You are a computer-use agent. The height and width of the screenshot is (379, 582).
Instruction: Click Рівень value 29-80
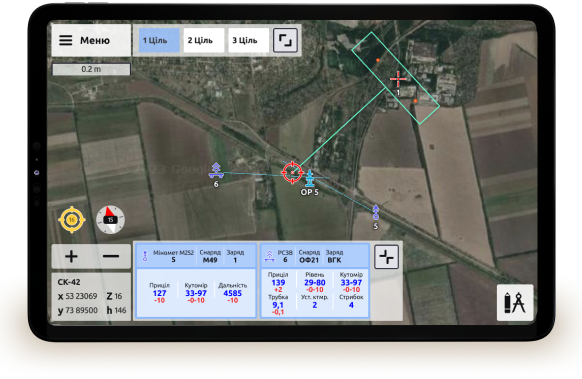point(315,282)
